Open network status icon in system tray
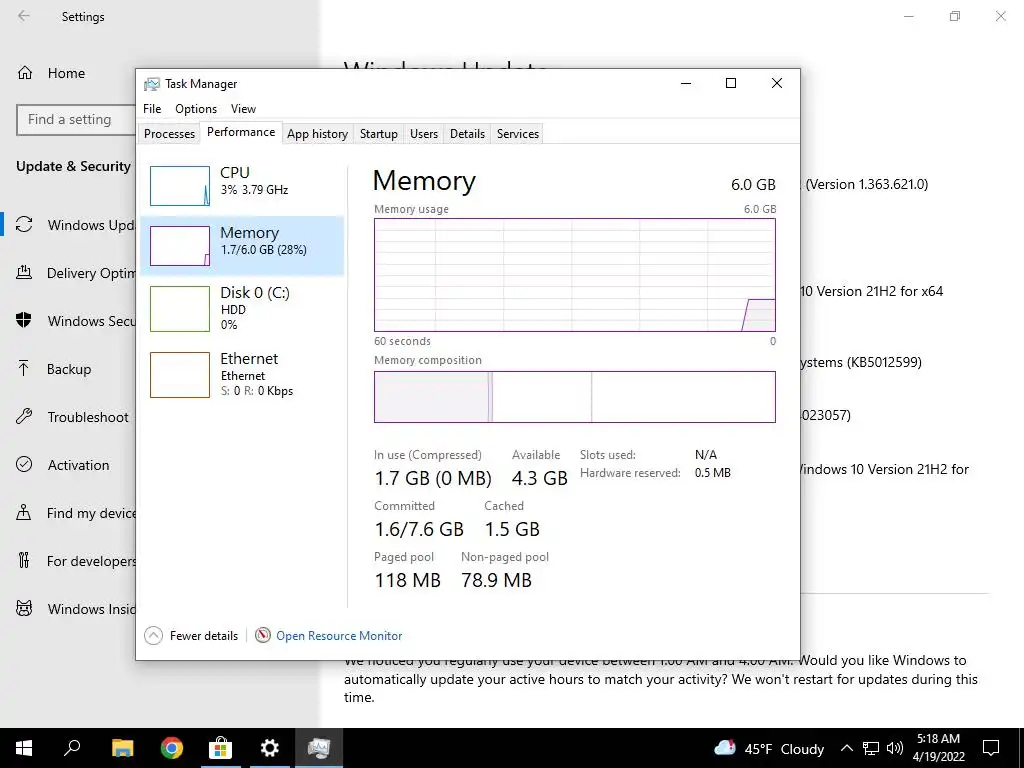Viewport: 1024px width, 768px height. pyautogui.click(x=871, y=748)
